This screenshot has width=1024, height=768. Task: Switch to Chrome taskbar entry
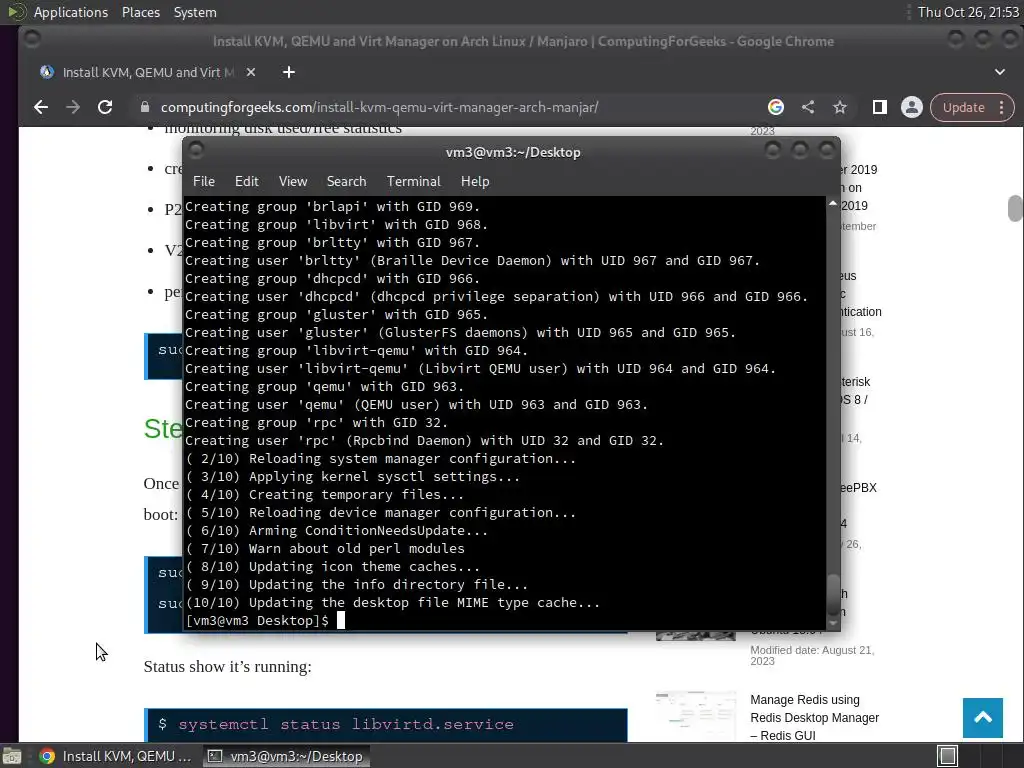[x=115, y=756]
